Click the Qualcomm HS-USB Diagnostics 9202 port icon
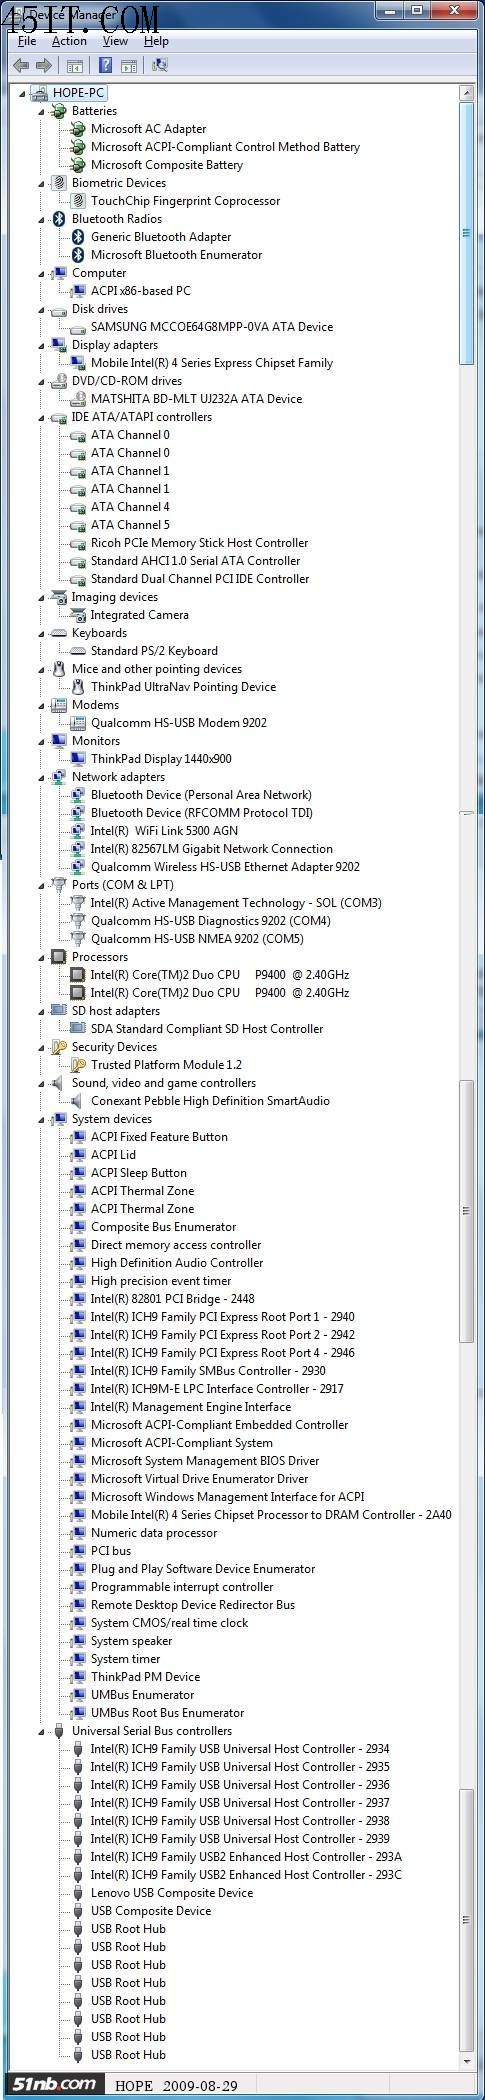Image resolution: width=485 pixels, height=2100 pixels. pos(79,921)
